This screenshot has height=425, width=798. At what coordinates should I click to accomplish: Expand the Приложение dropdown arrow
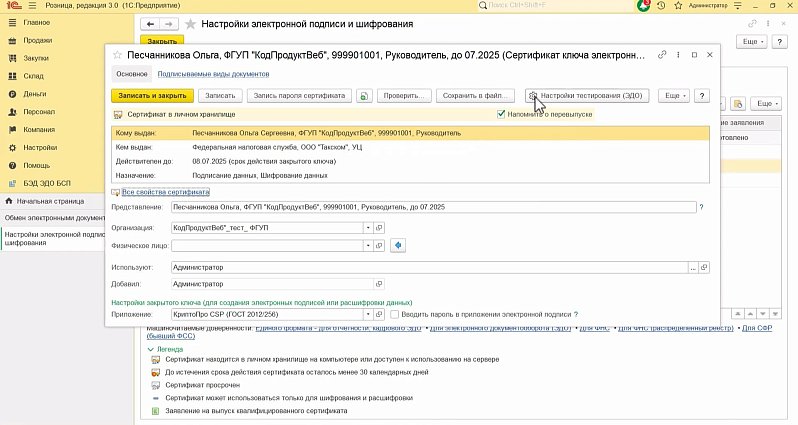[x=368, y=315]
